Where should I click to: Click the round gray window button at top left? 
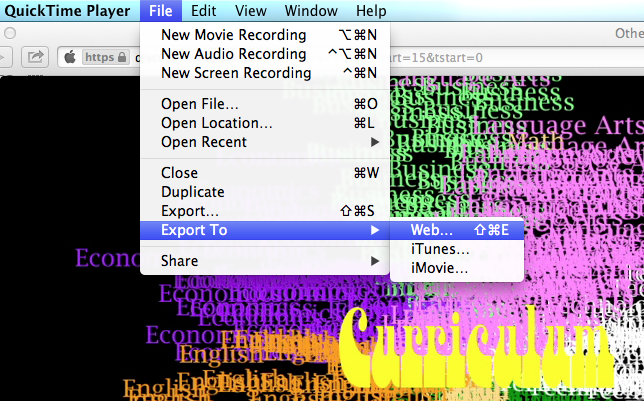[10, 33]
